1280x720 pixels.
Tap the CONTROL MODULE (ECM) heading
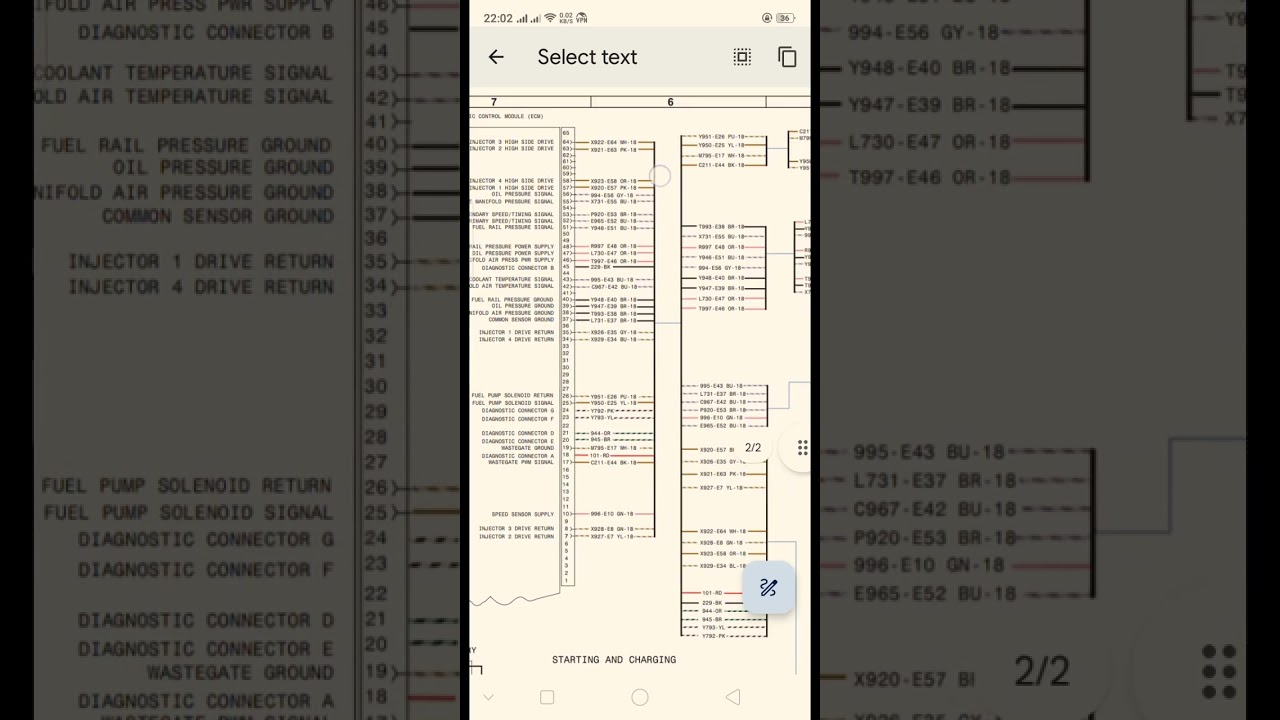click(x=507, y=116)
